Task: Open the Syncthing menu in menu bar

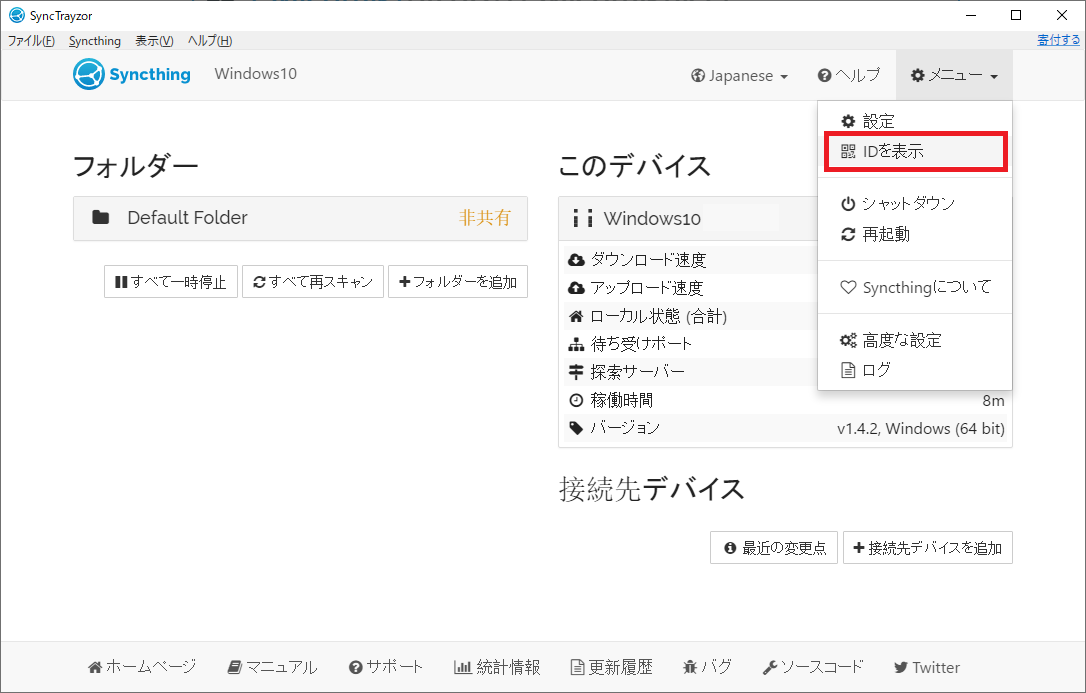Action: (x=95, y=41)
